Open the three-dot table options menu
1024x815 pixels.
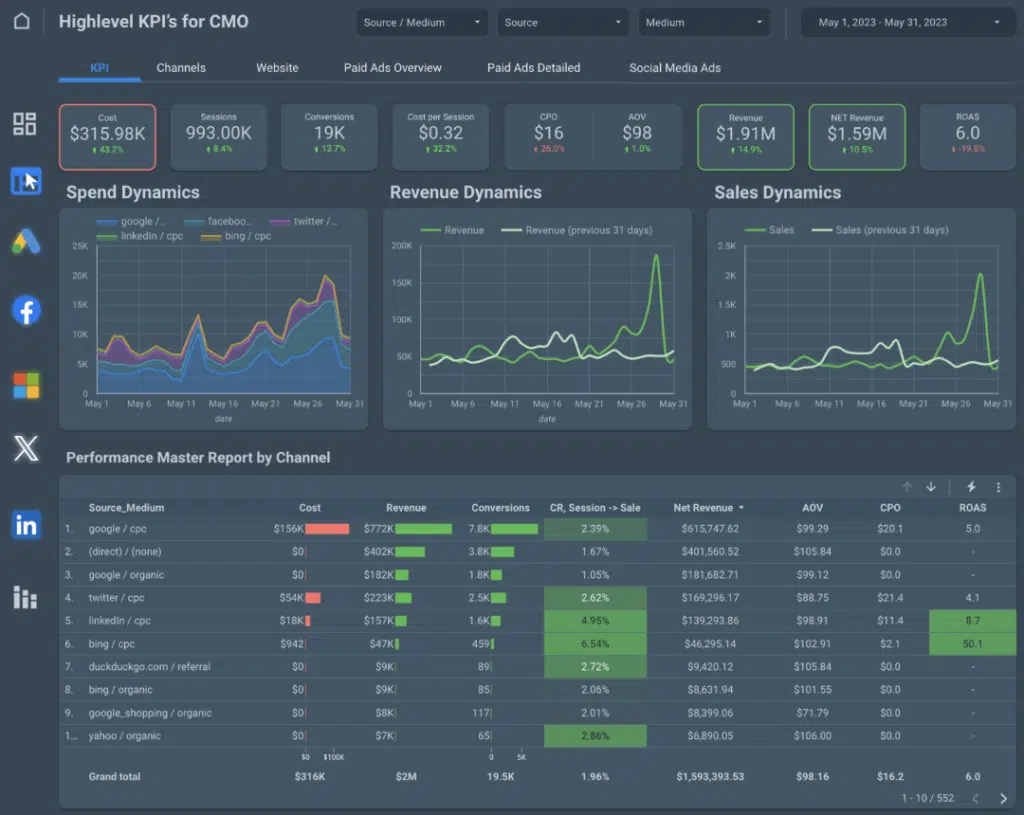[998, 487]
